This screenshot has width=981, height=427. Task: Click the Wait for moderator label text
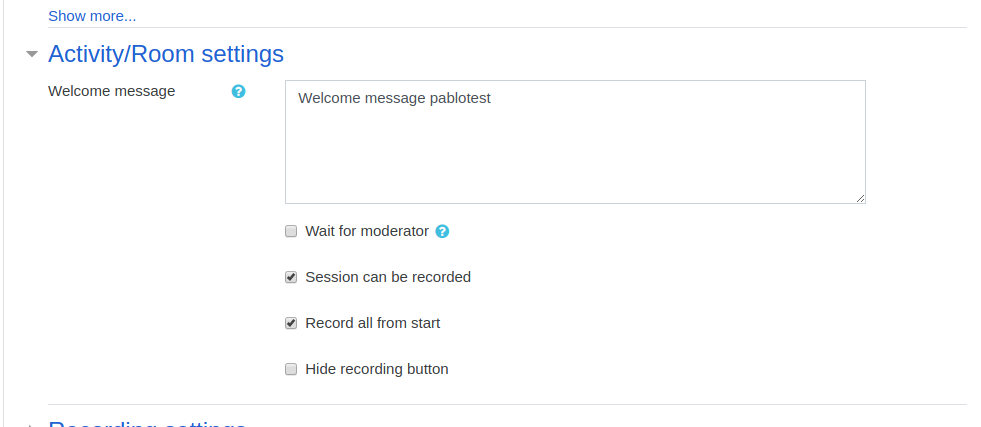(367, 231)
